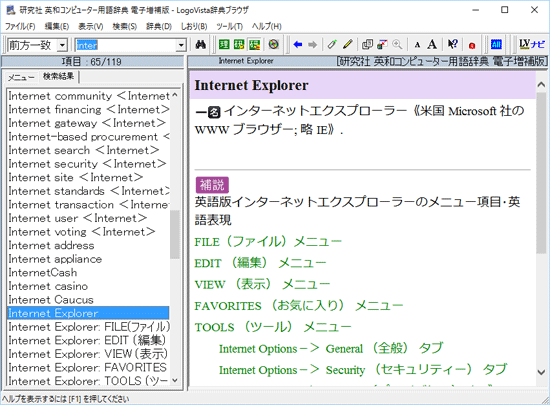This screenshot has width=550, height=405.
Task: Go forward with the gray right arrow
Action: (x=312, y=45)
